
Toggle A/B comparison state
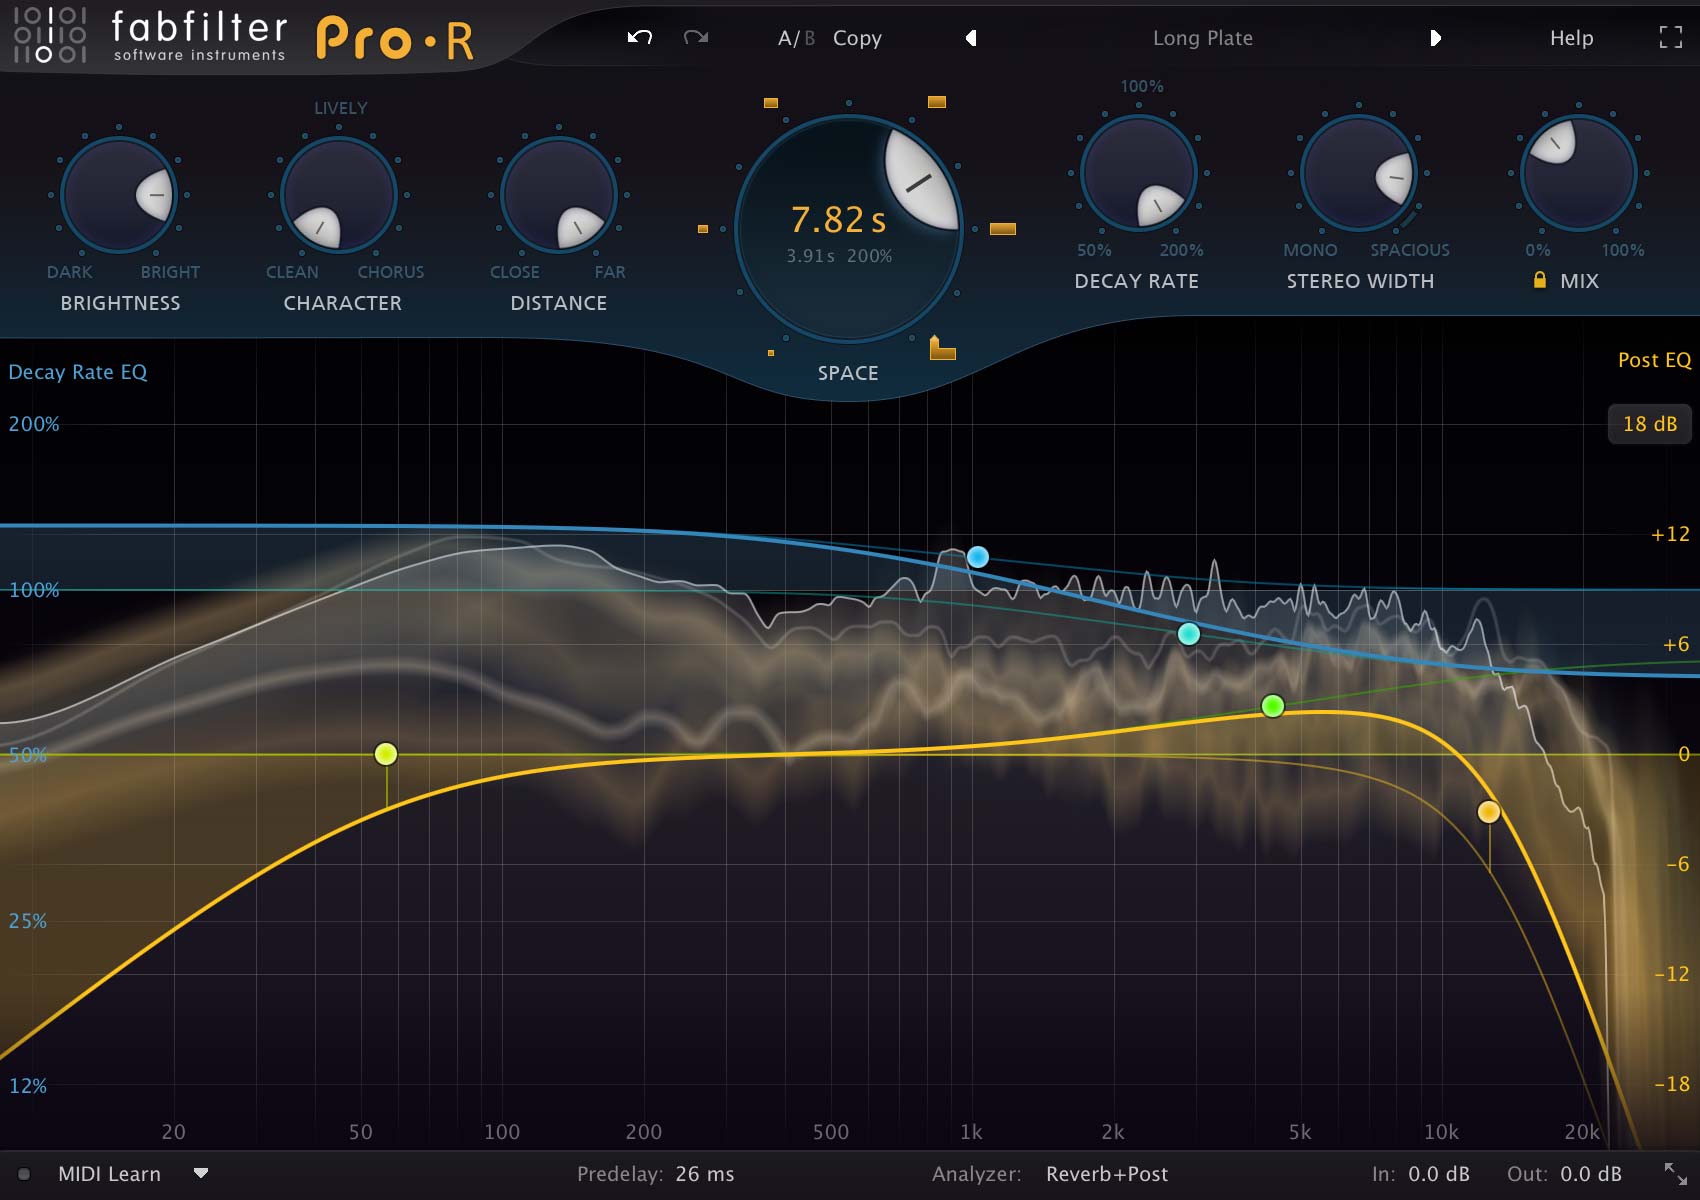(x=796, y=38)
